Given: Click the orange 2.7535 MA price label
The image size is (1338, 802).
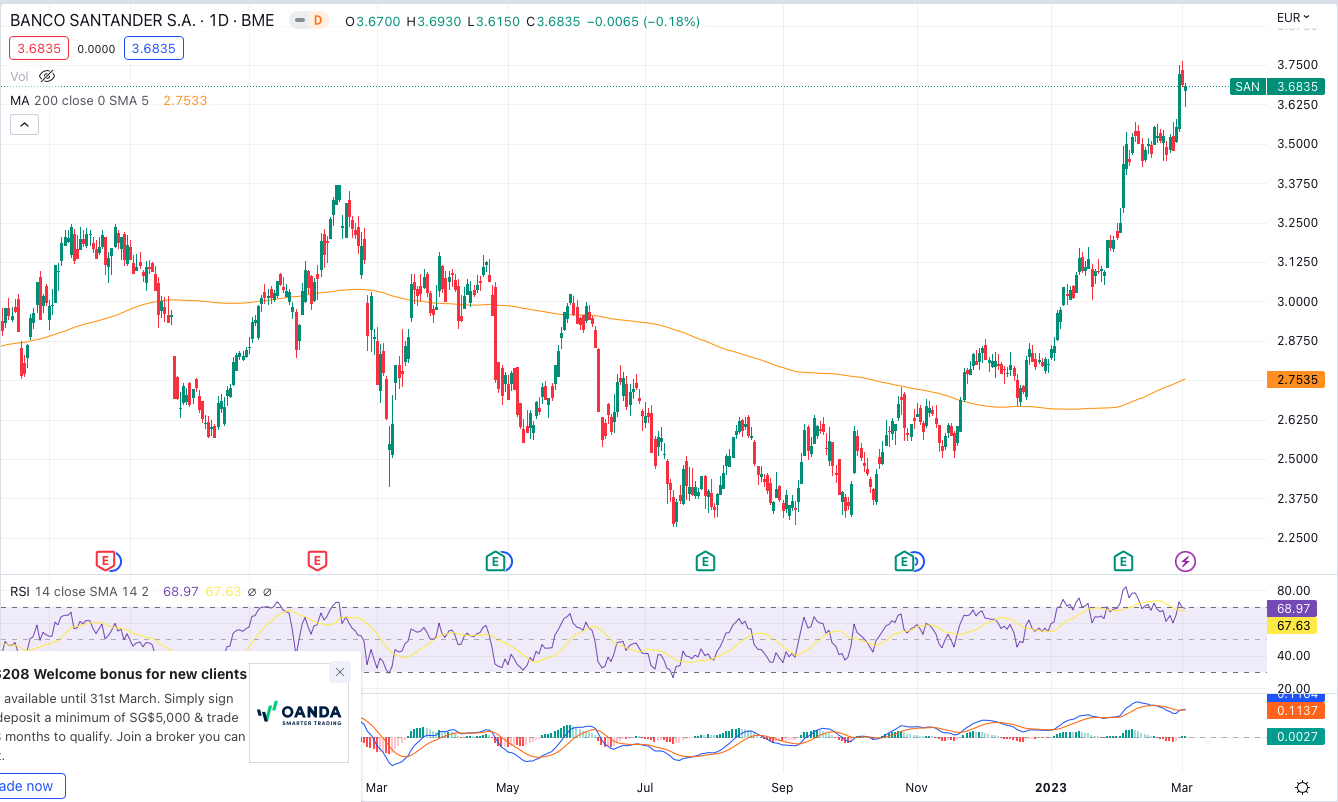Looking at the screenshot, I should [x=1294, y=380].
